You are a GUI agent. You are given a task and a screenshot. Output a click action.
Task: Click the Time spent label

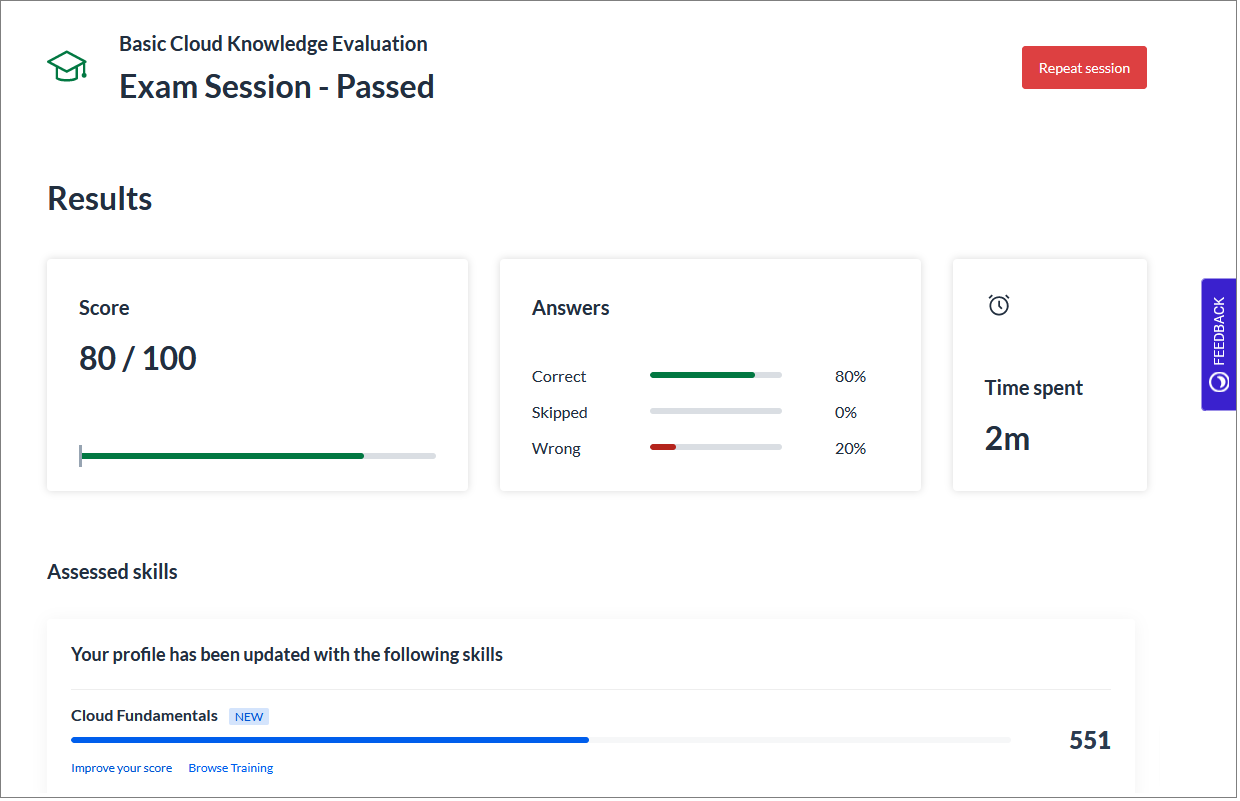tap(1034, 388)
